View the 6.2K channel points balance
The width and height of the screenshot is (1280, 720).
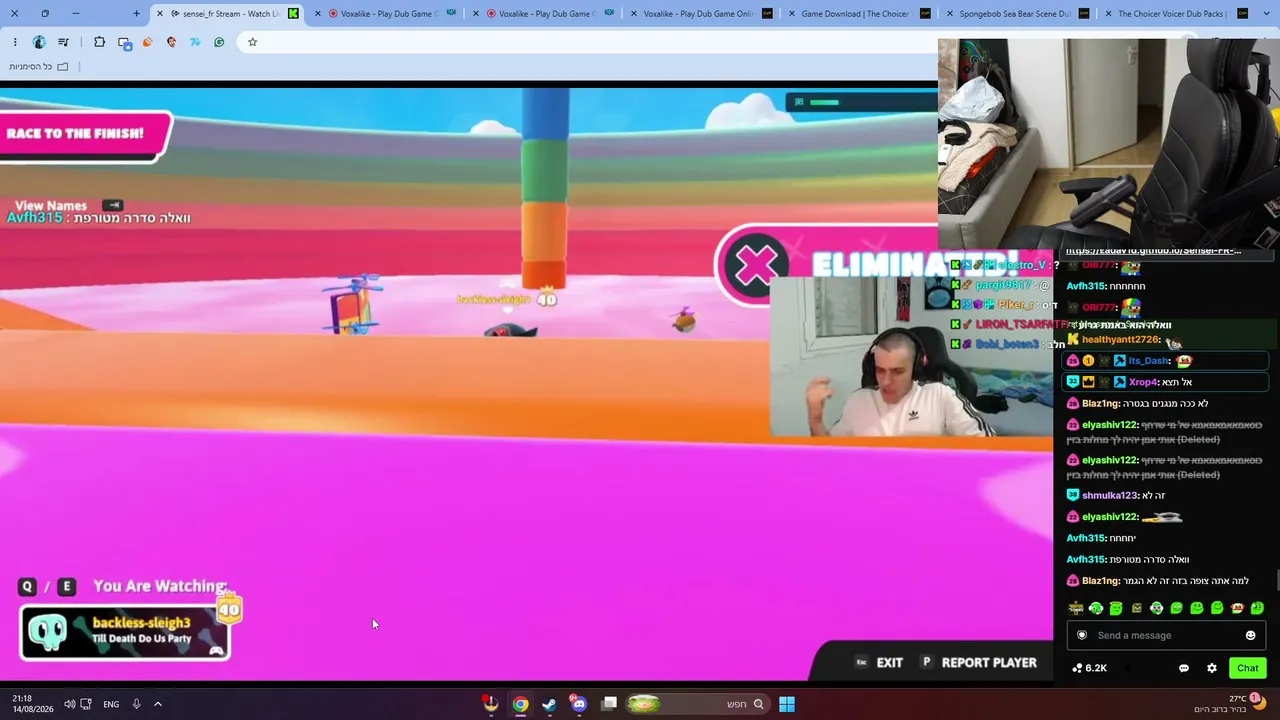click(x=1089, y=668)
